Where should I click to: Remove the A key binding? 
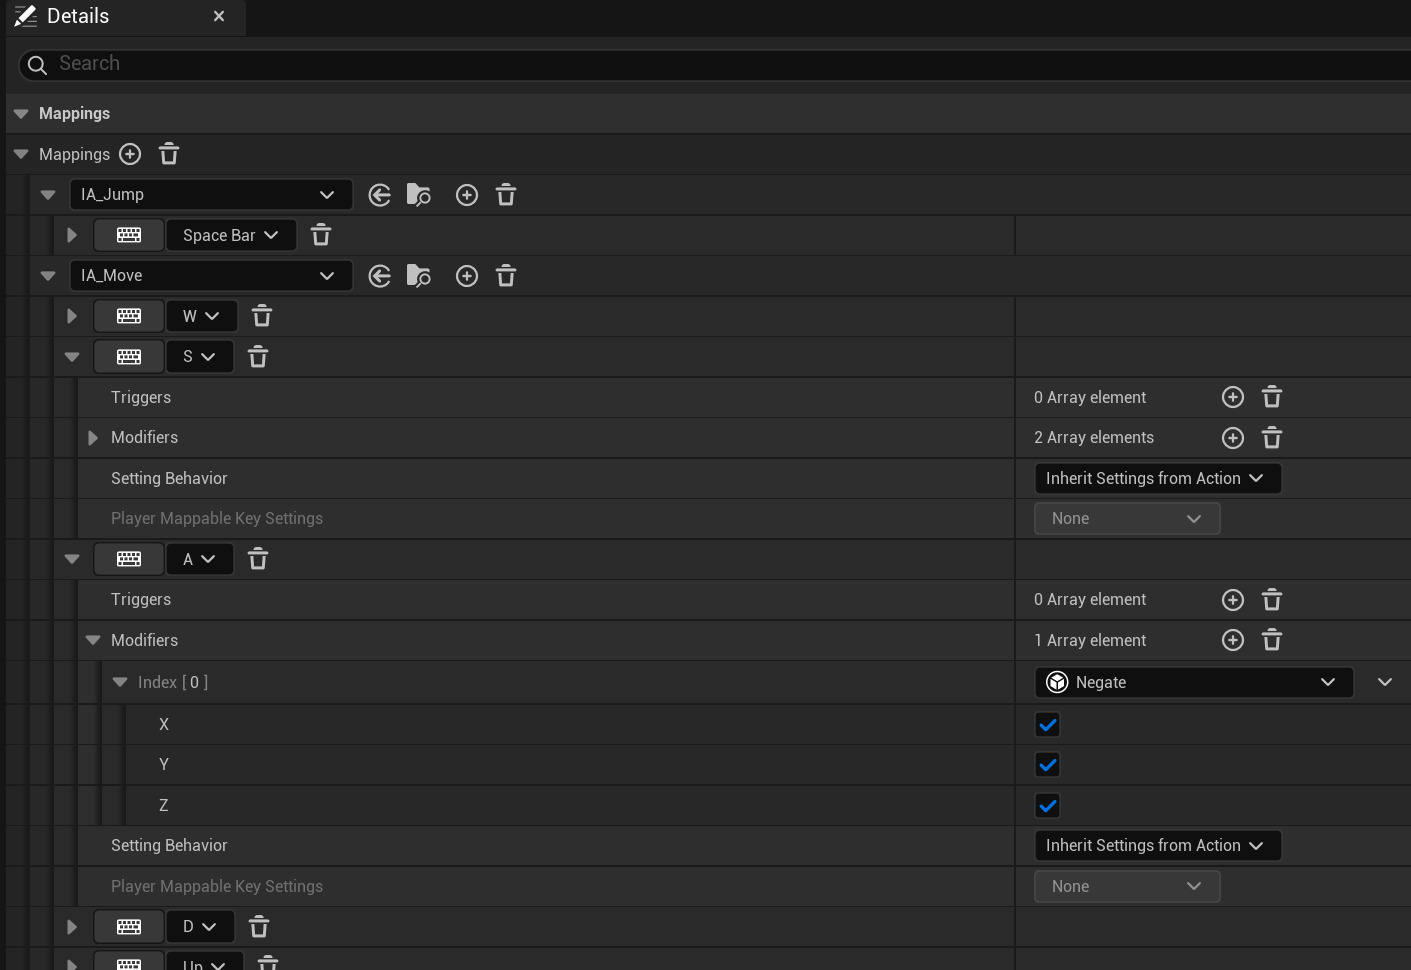coord(258,559)
